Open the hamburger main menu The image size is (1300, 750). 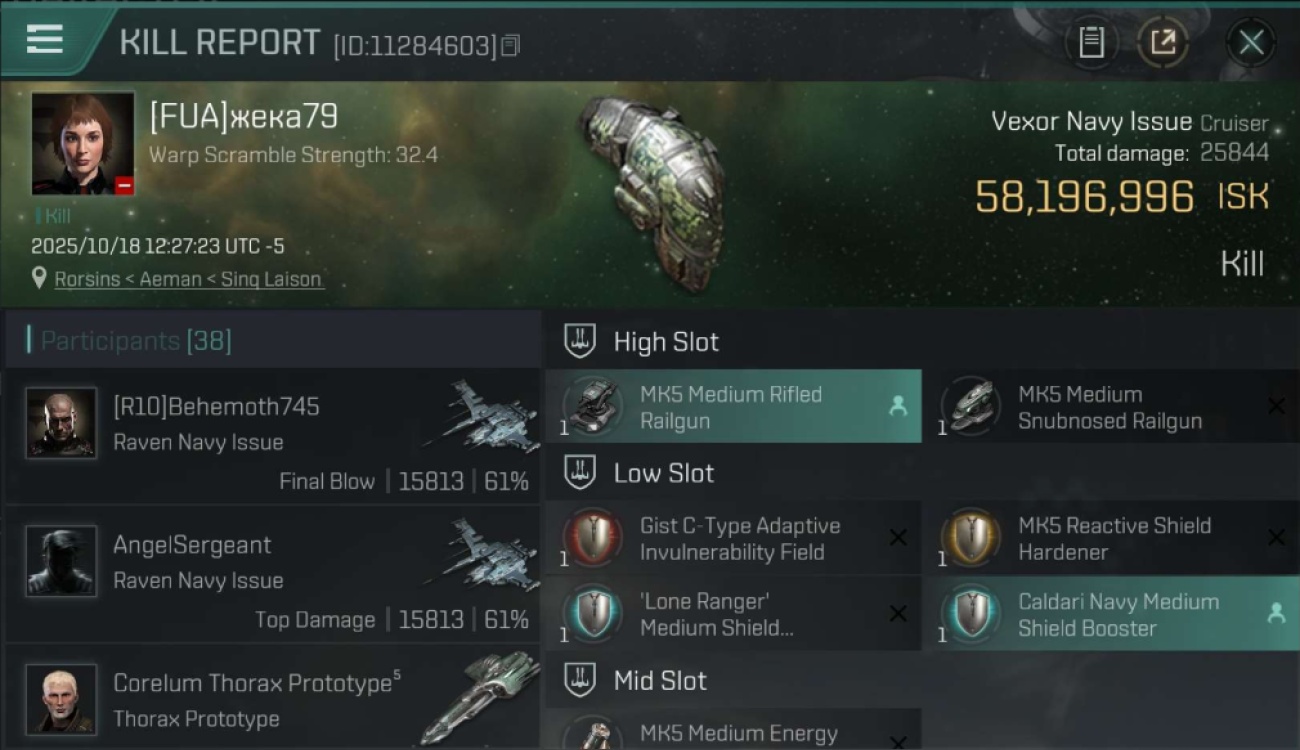pos(45,40)
